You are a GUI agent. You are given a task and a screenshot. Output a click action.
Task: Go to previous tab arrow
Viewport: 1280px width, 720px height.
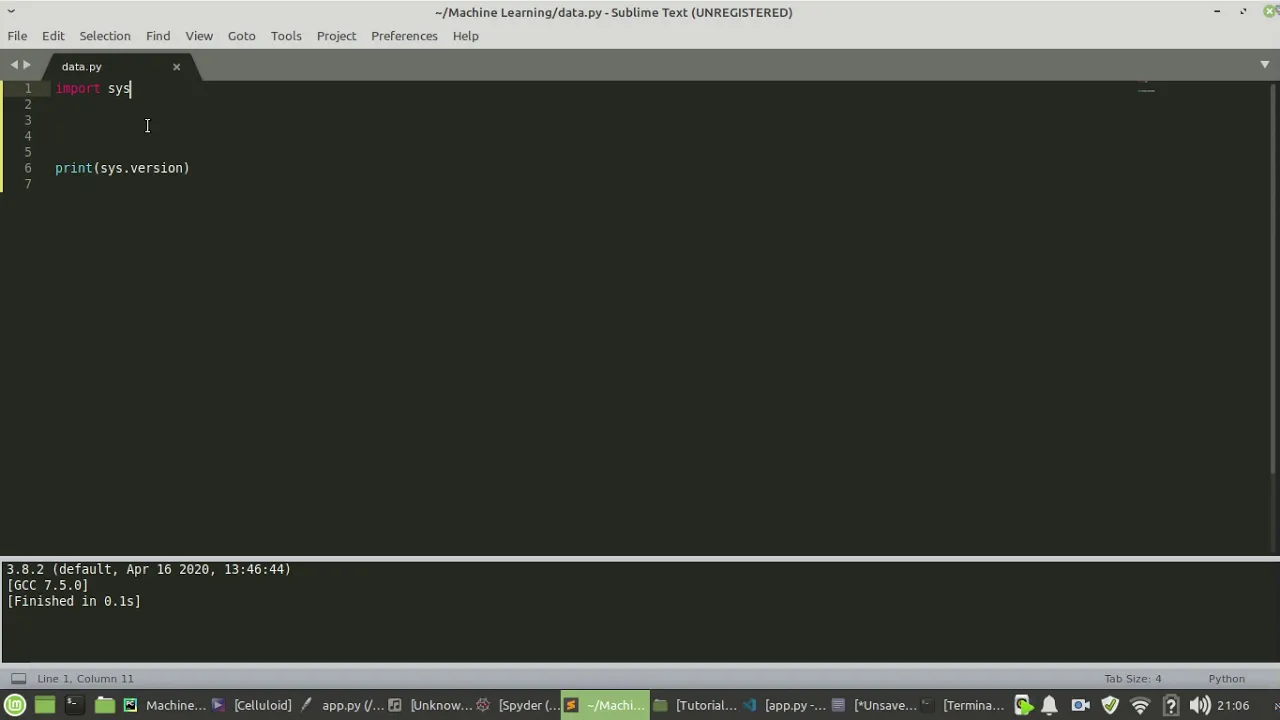pyautogui.click(x=14, y=65)
